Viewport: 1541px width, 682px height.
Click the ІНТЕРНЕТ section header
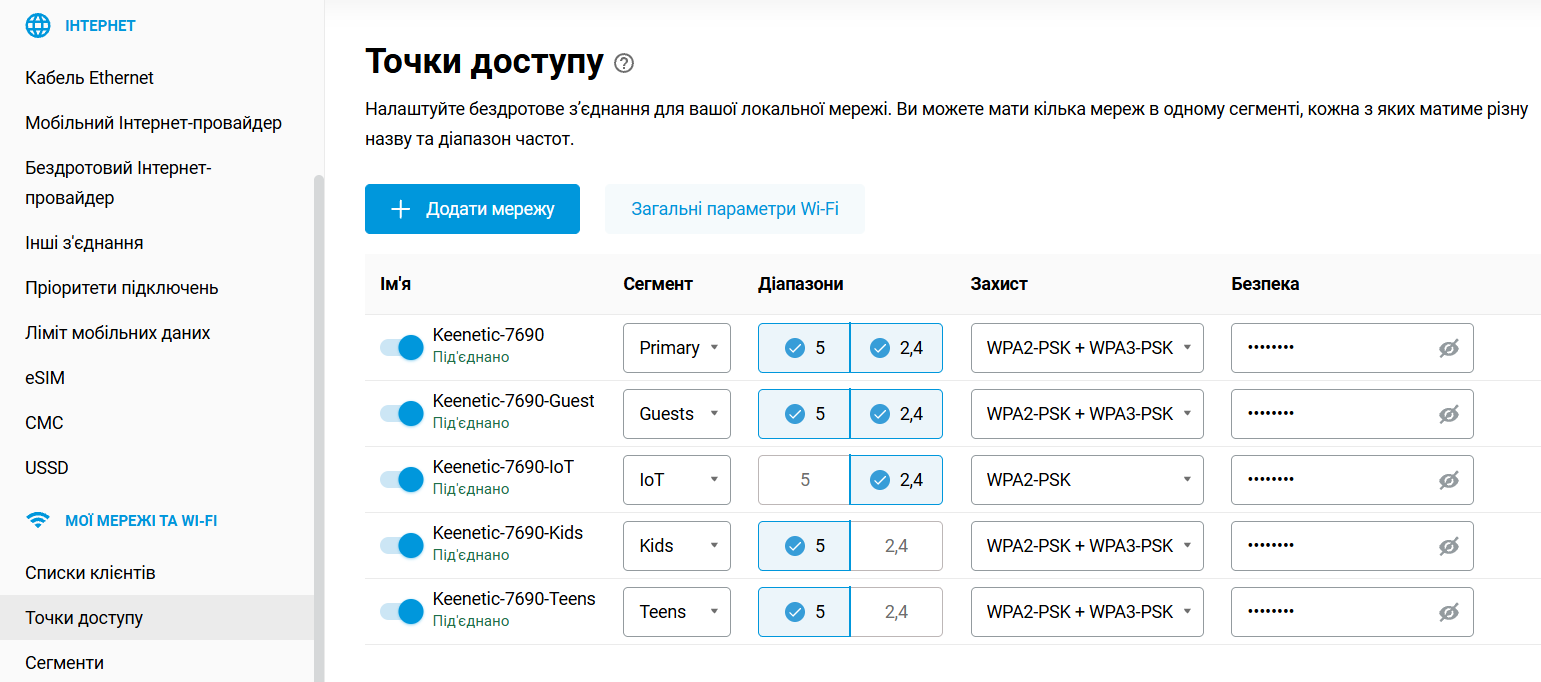(100, 26)
